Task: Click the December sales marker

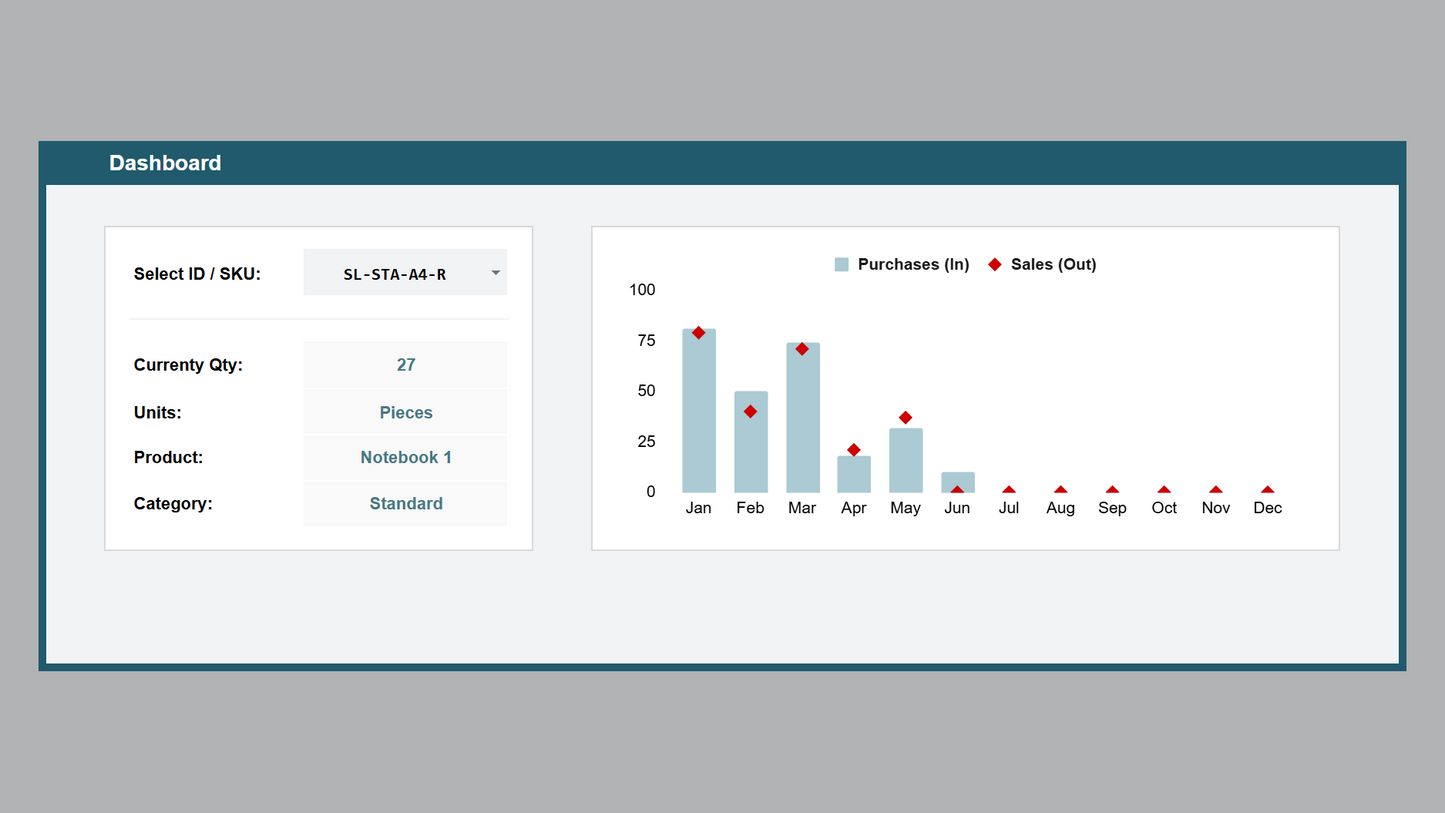Action: tap(1267, 490)
